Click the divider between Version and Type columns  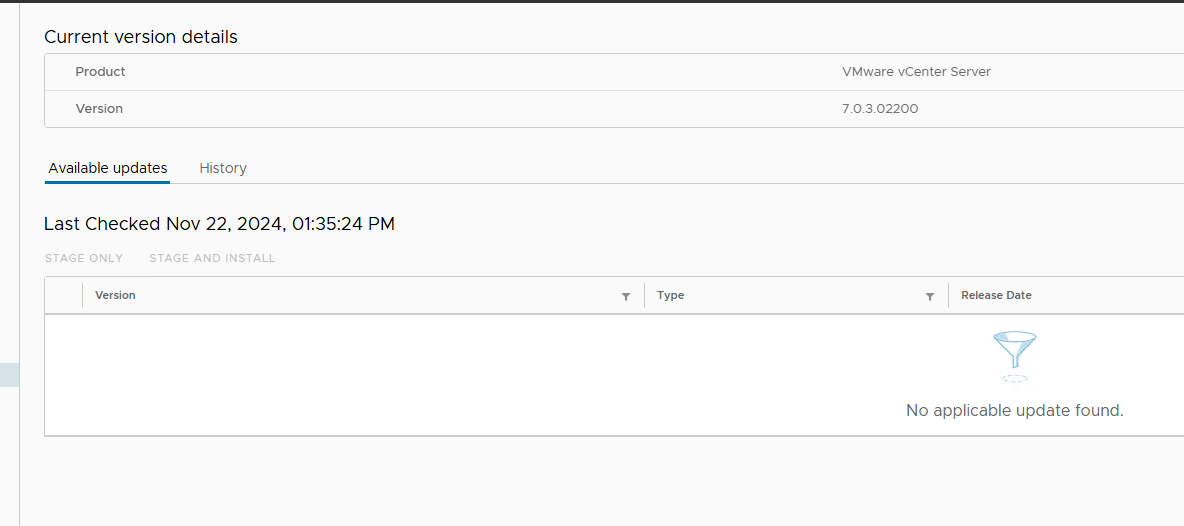point(645,295)
